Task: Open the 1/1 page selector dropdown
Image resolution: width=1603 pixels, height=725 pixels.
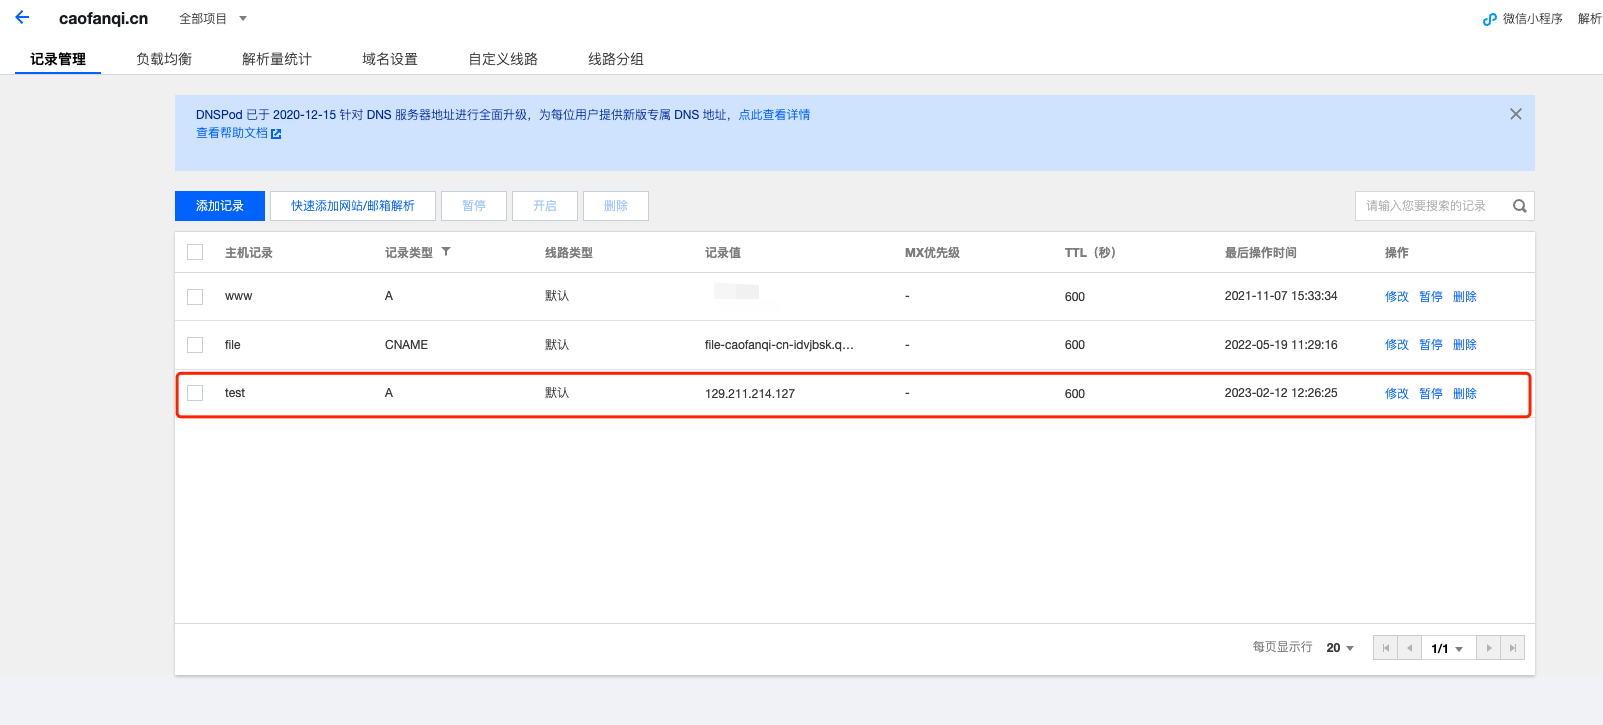Action: click(1447, 648)
